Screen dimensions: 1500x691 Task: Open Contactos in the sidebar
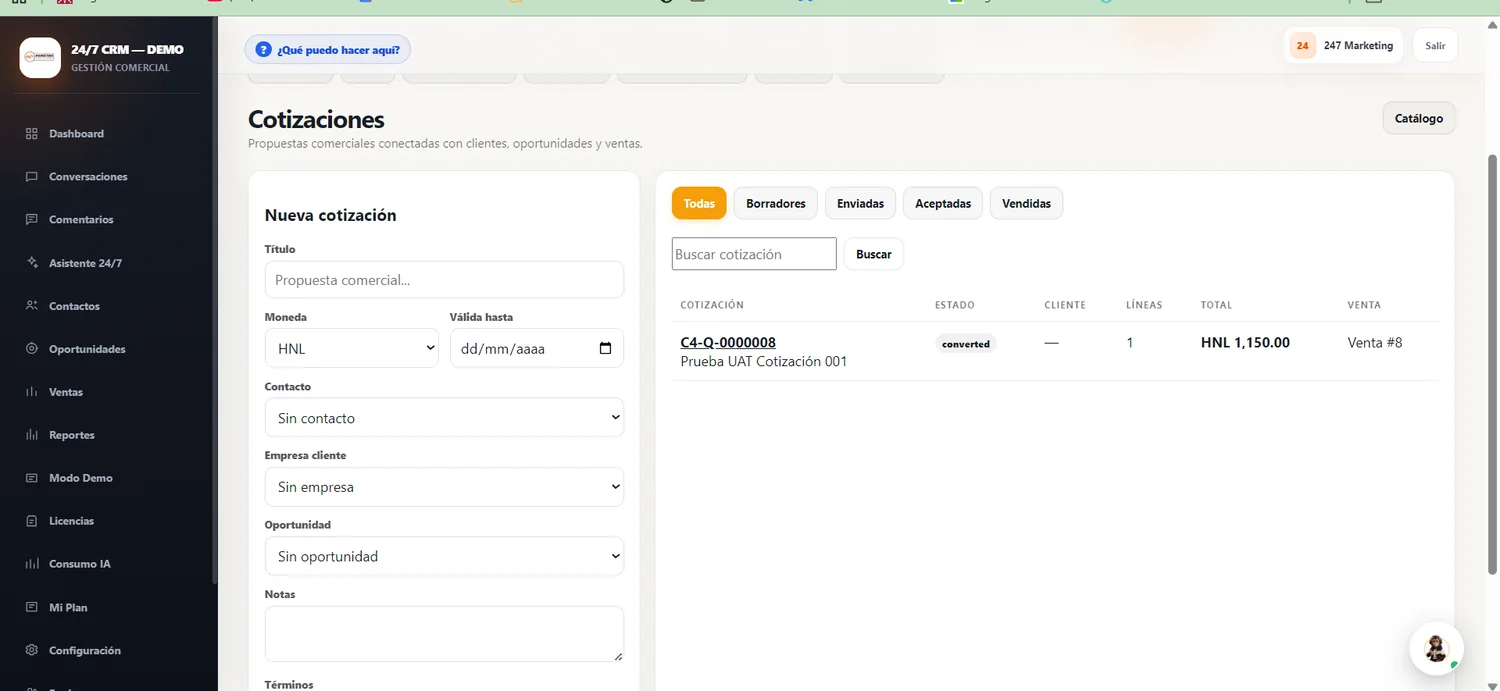tap(74, 306)
